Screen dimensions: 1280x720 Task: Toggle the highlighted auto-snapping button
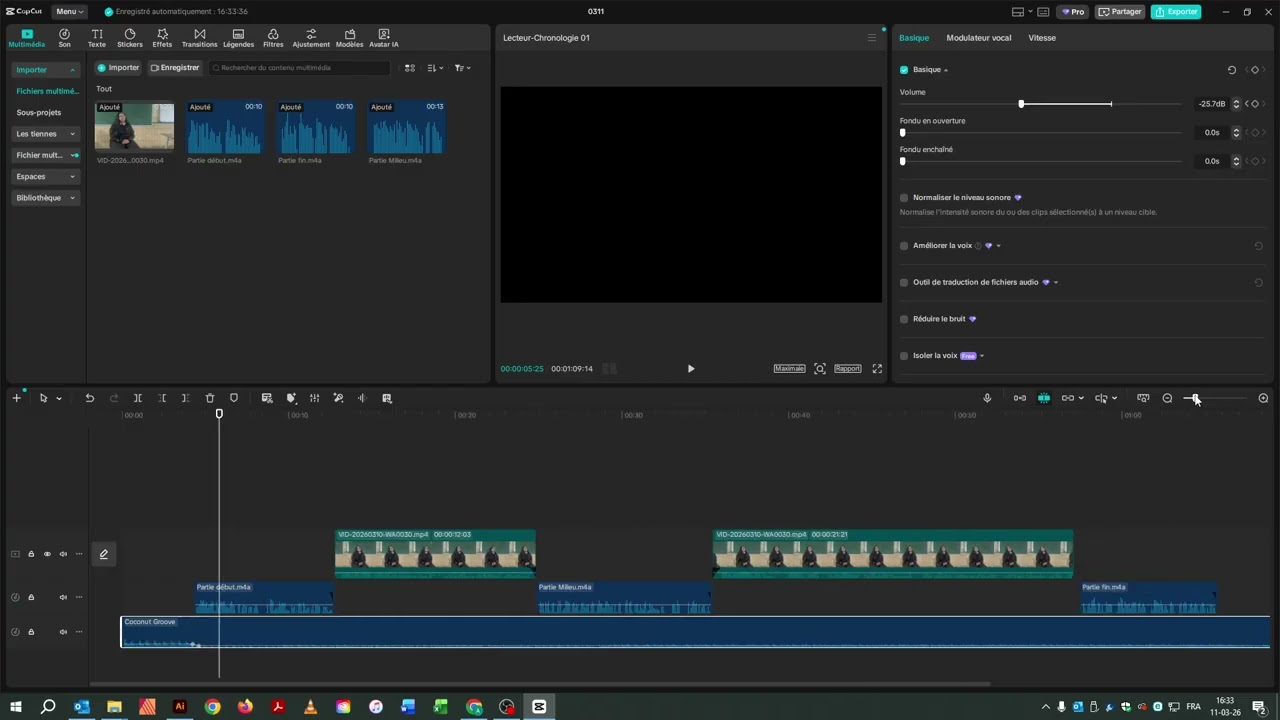[x=1044, y=398]
